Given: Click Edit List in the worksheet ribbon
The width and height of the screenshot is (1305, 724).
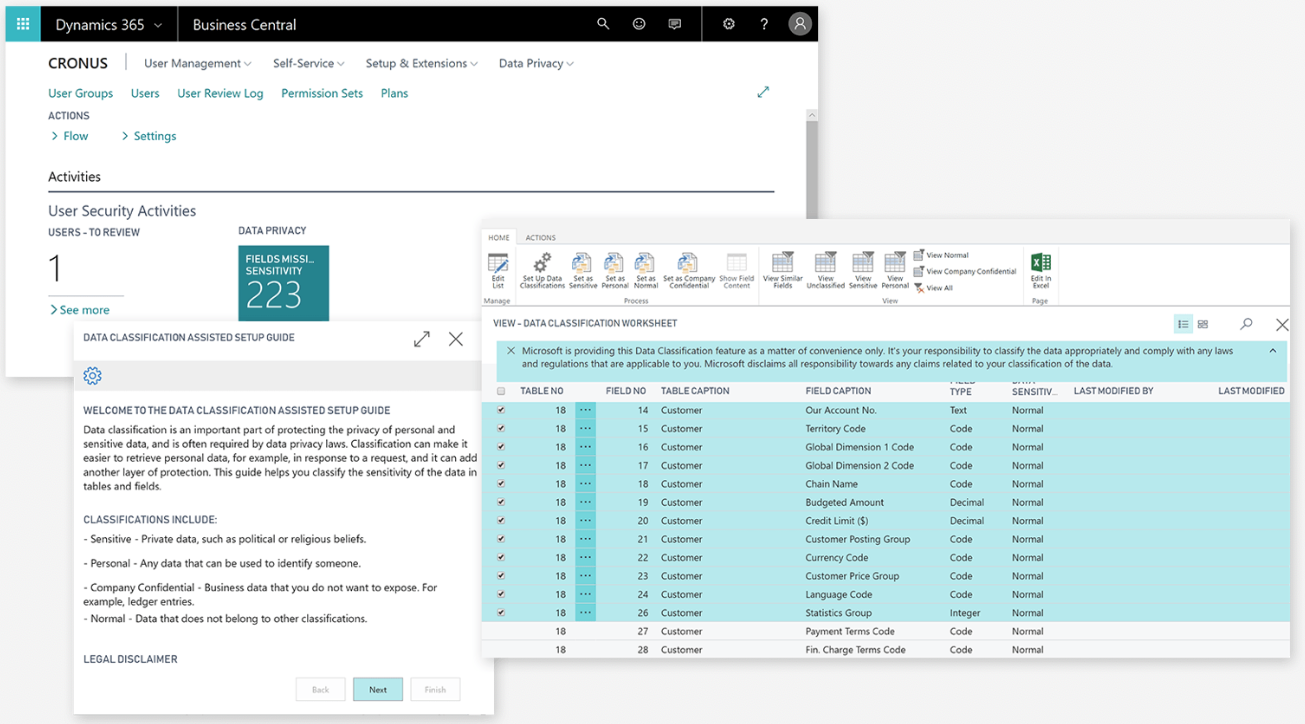Looking at the screenshot, I should pos(498,270).
